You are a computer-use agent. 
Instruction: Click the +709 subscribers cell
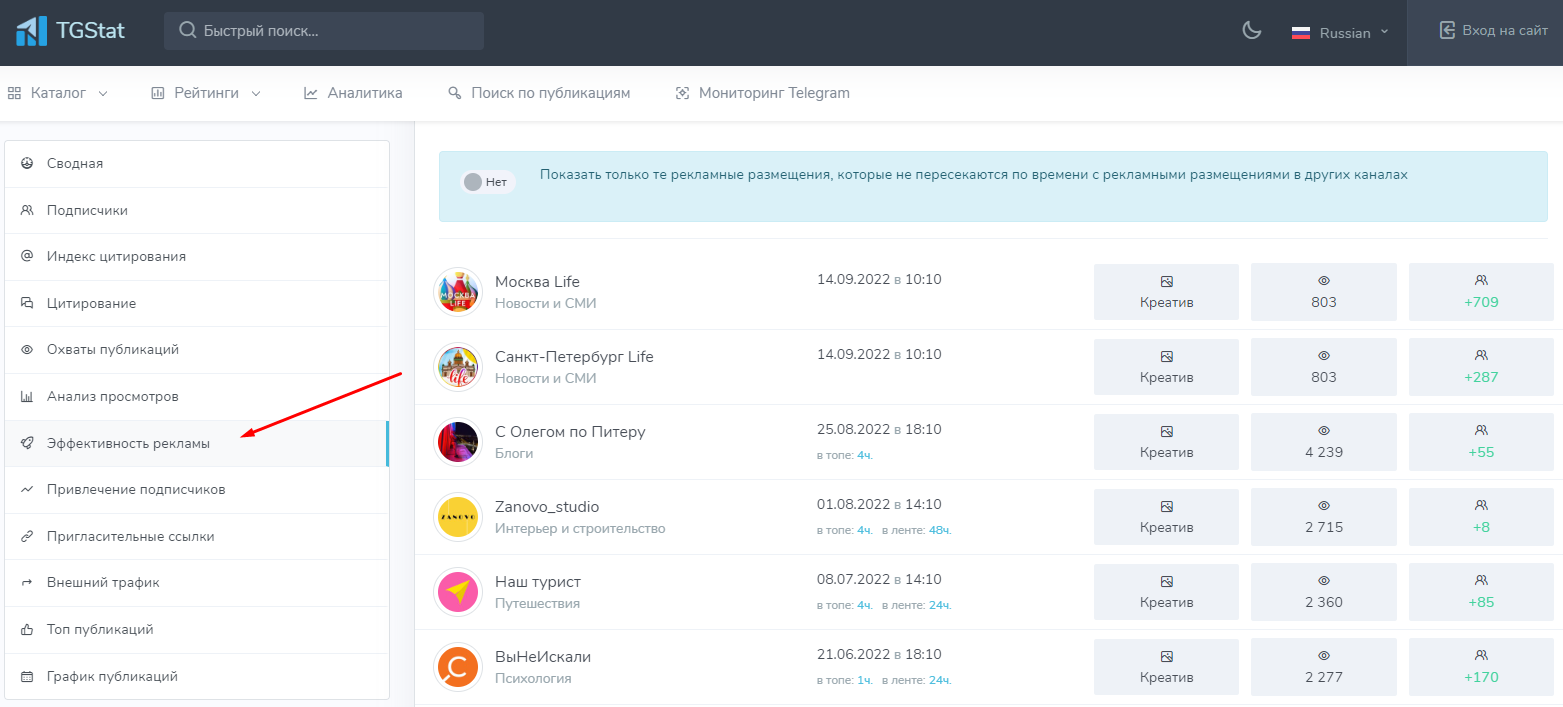pos(1481,292)
